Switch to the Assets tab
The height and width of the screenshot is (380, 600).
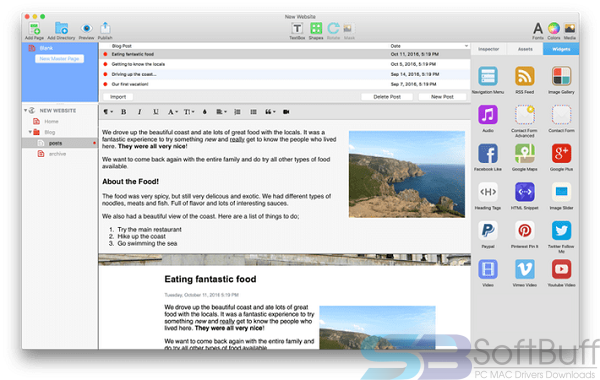[x=525, y=49]
